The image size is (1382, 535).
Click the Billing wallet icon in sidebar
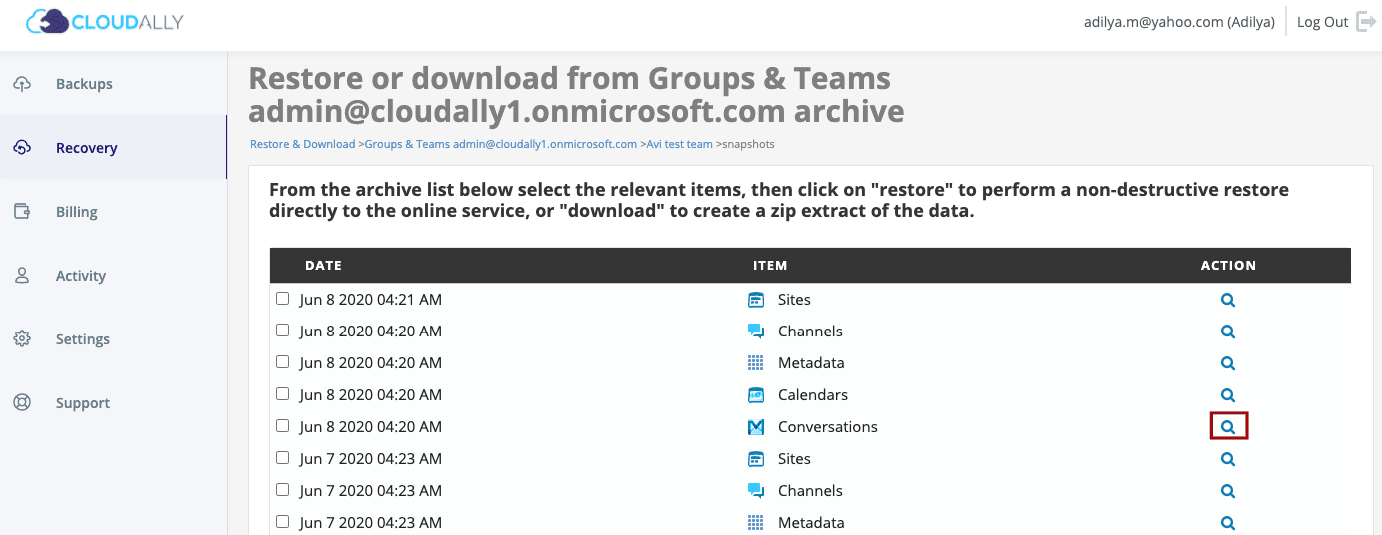22,211
